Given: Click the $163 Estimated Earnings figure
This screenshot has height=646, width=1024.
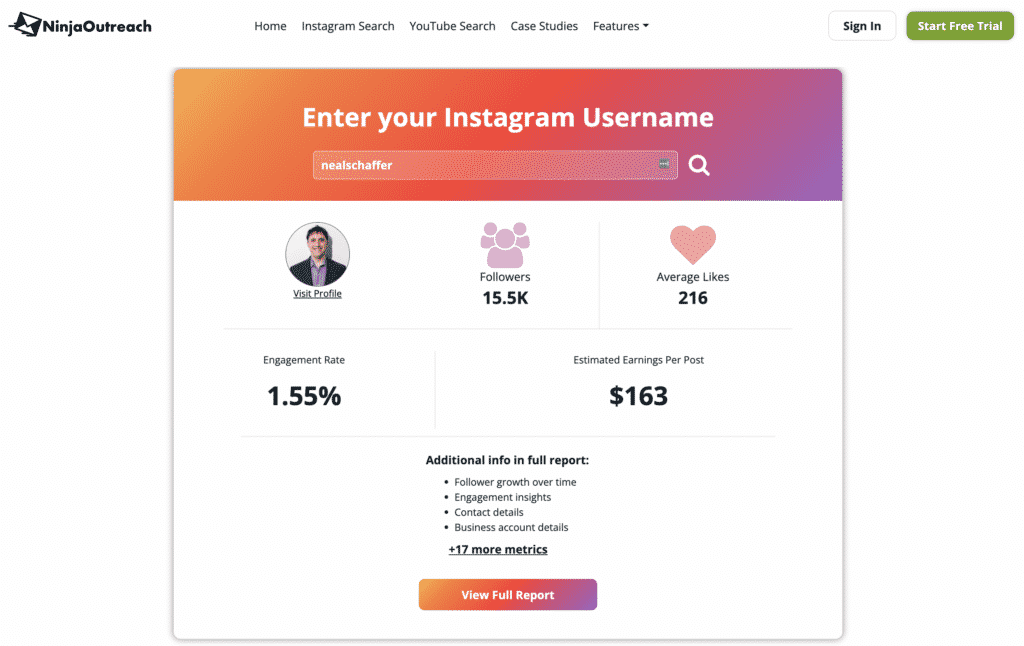Looking at the screenshot, I should (639, 396).
